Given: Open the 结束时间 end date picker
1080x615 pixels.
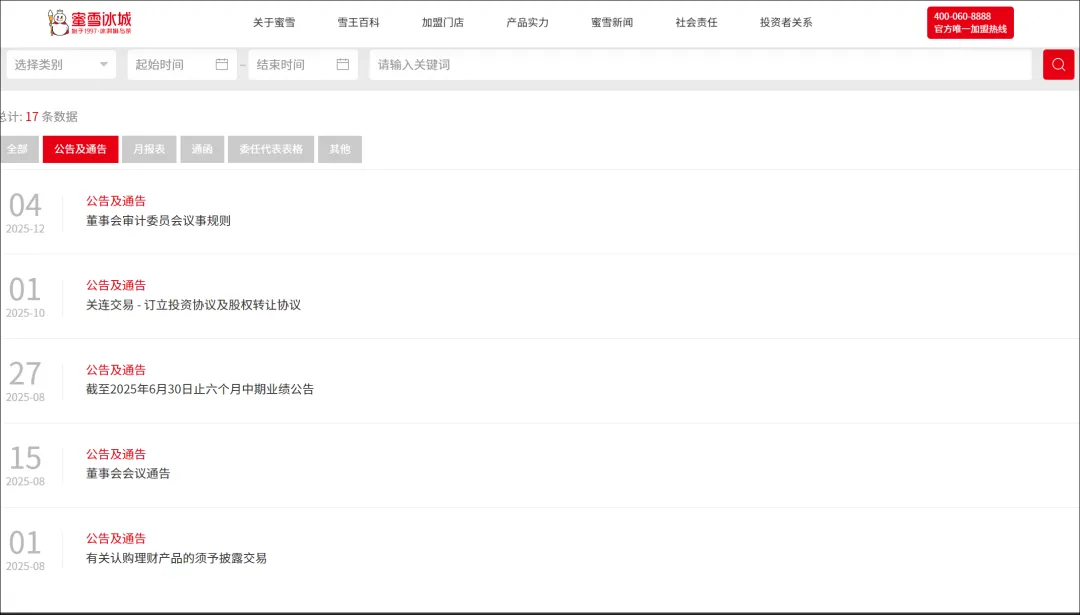Looking at the screenshot, I should coord(290,65).
